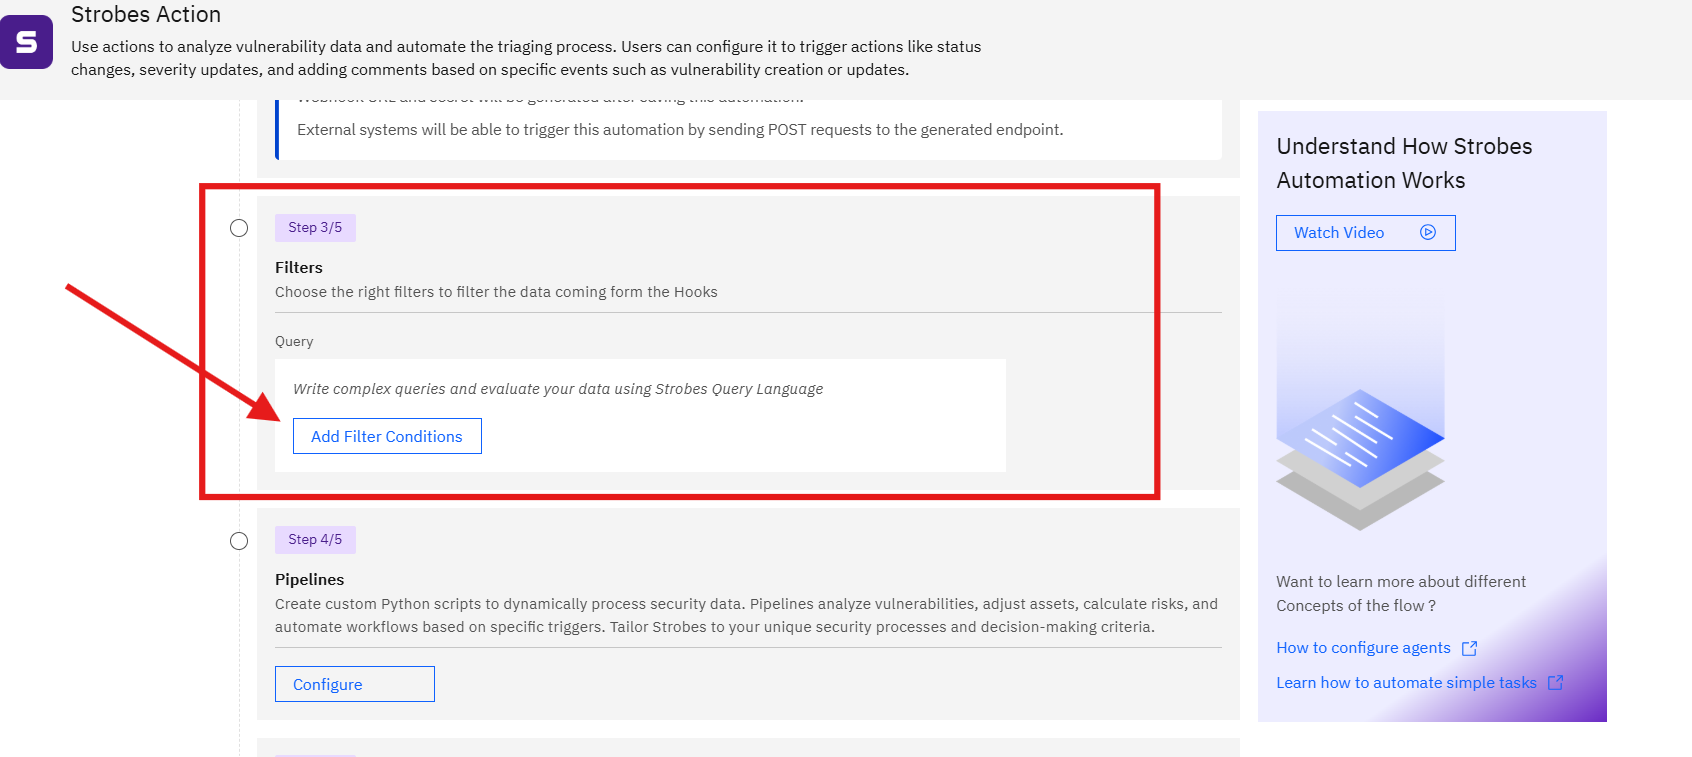Click the external systems POST requests note
The width and height of the screenshot is (1692, 757).
point(680,130)
